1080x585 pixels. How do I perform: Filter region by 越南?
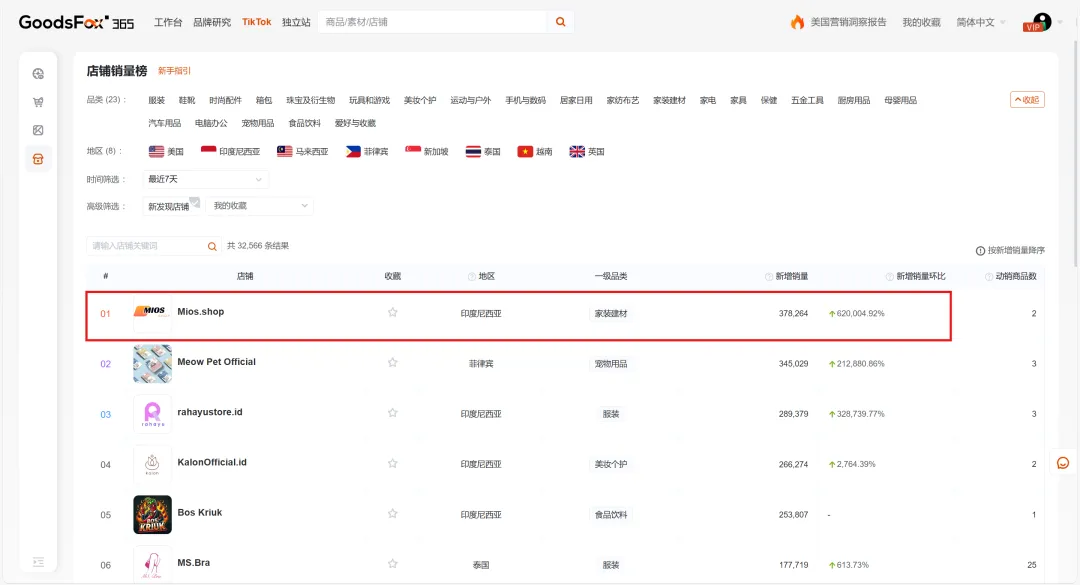pyautogui.click(x=534, y=152)
